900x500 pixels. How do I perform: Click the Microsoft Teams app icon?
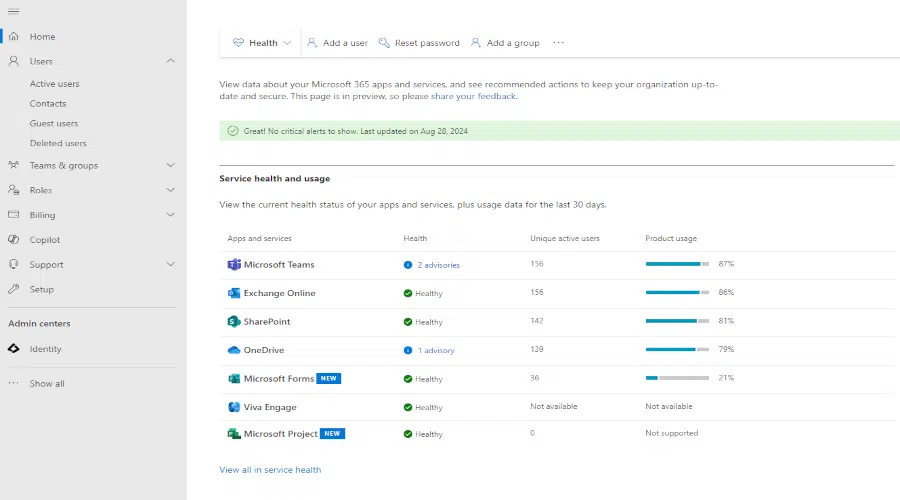pyautogui.click(x=234, y=265)
